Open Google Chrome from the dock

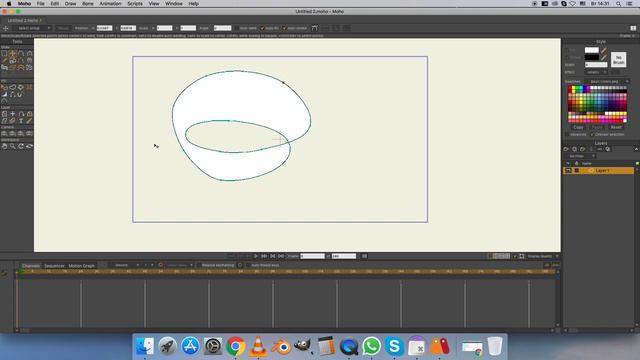236,347
